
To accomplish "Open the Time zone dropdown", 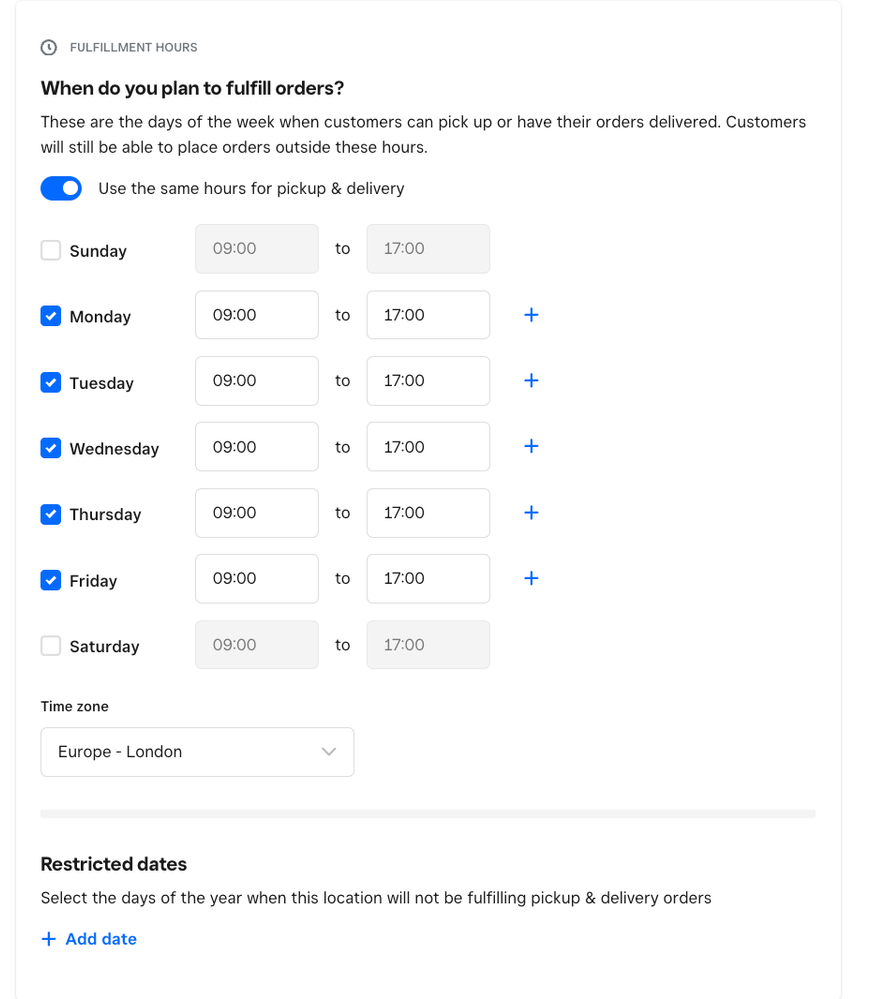I will [197, 752].
